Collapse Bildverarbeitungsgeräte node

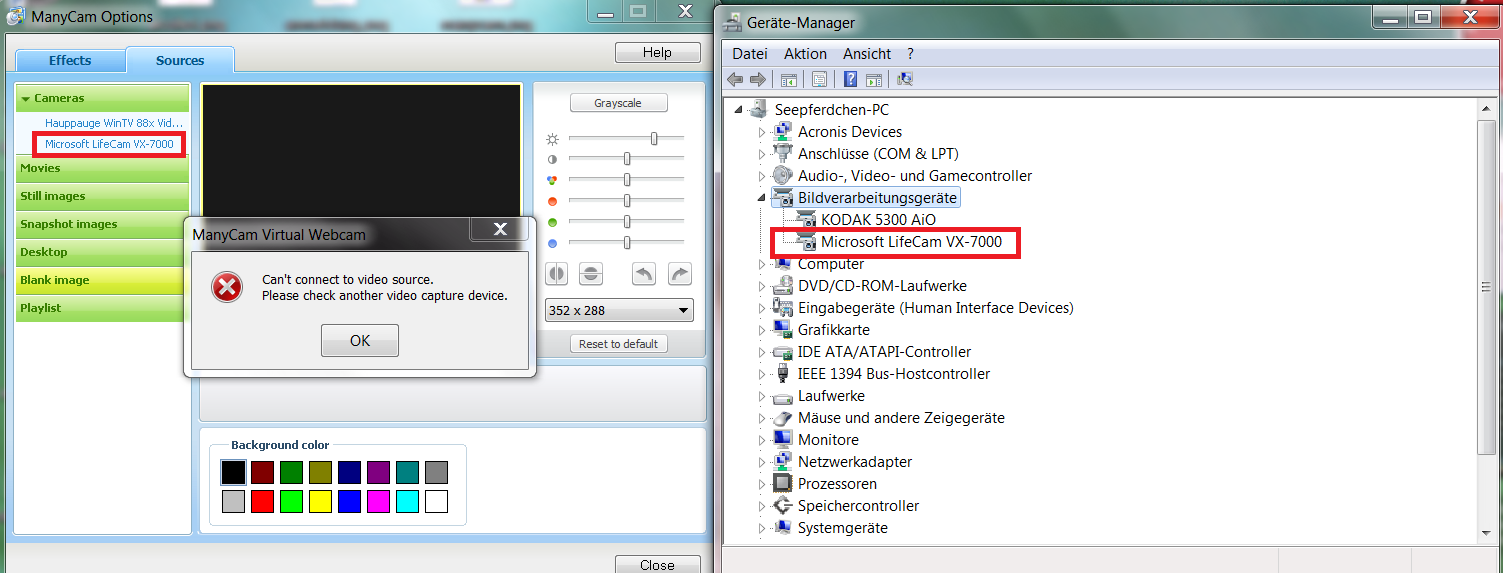[x=762, y=198]
